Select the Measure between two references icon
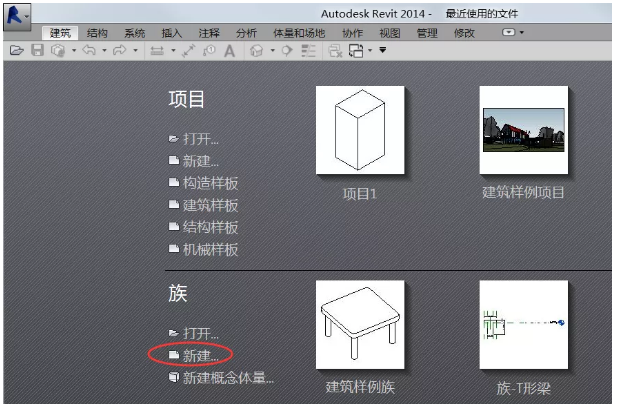618x407 pixels. click(x=157, y=50)
